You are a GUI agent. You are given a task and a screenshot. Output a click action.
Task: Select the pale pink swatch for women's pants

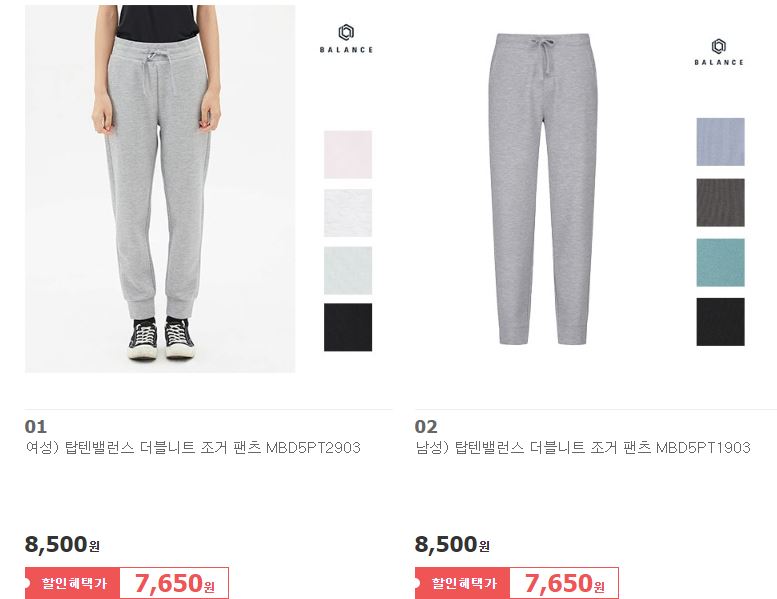click(348, 155)
